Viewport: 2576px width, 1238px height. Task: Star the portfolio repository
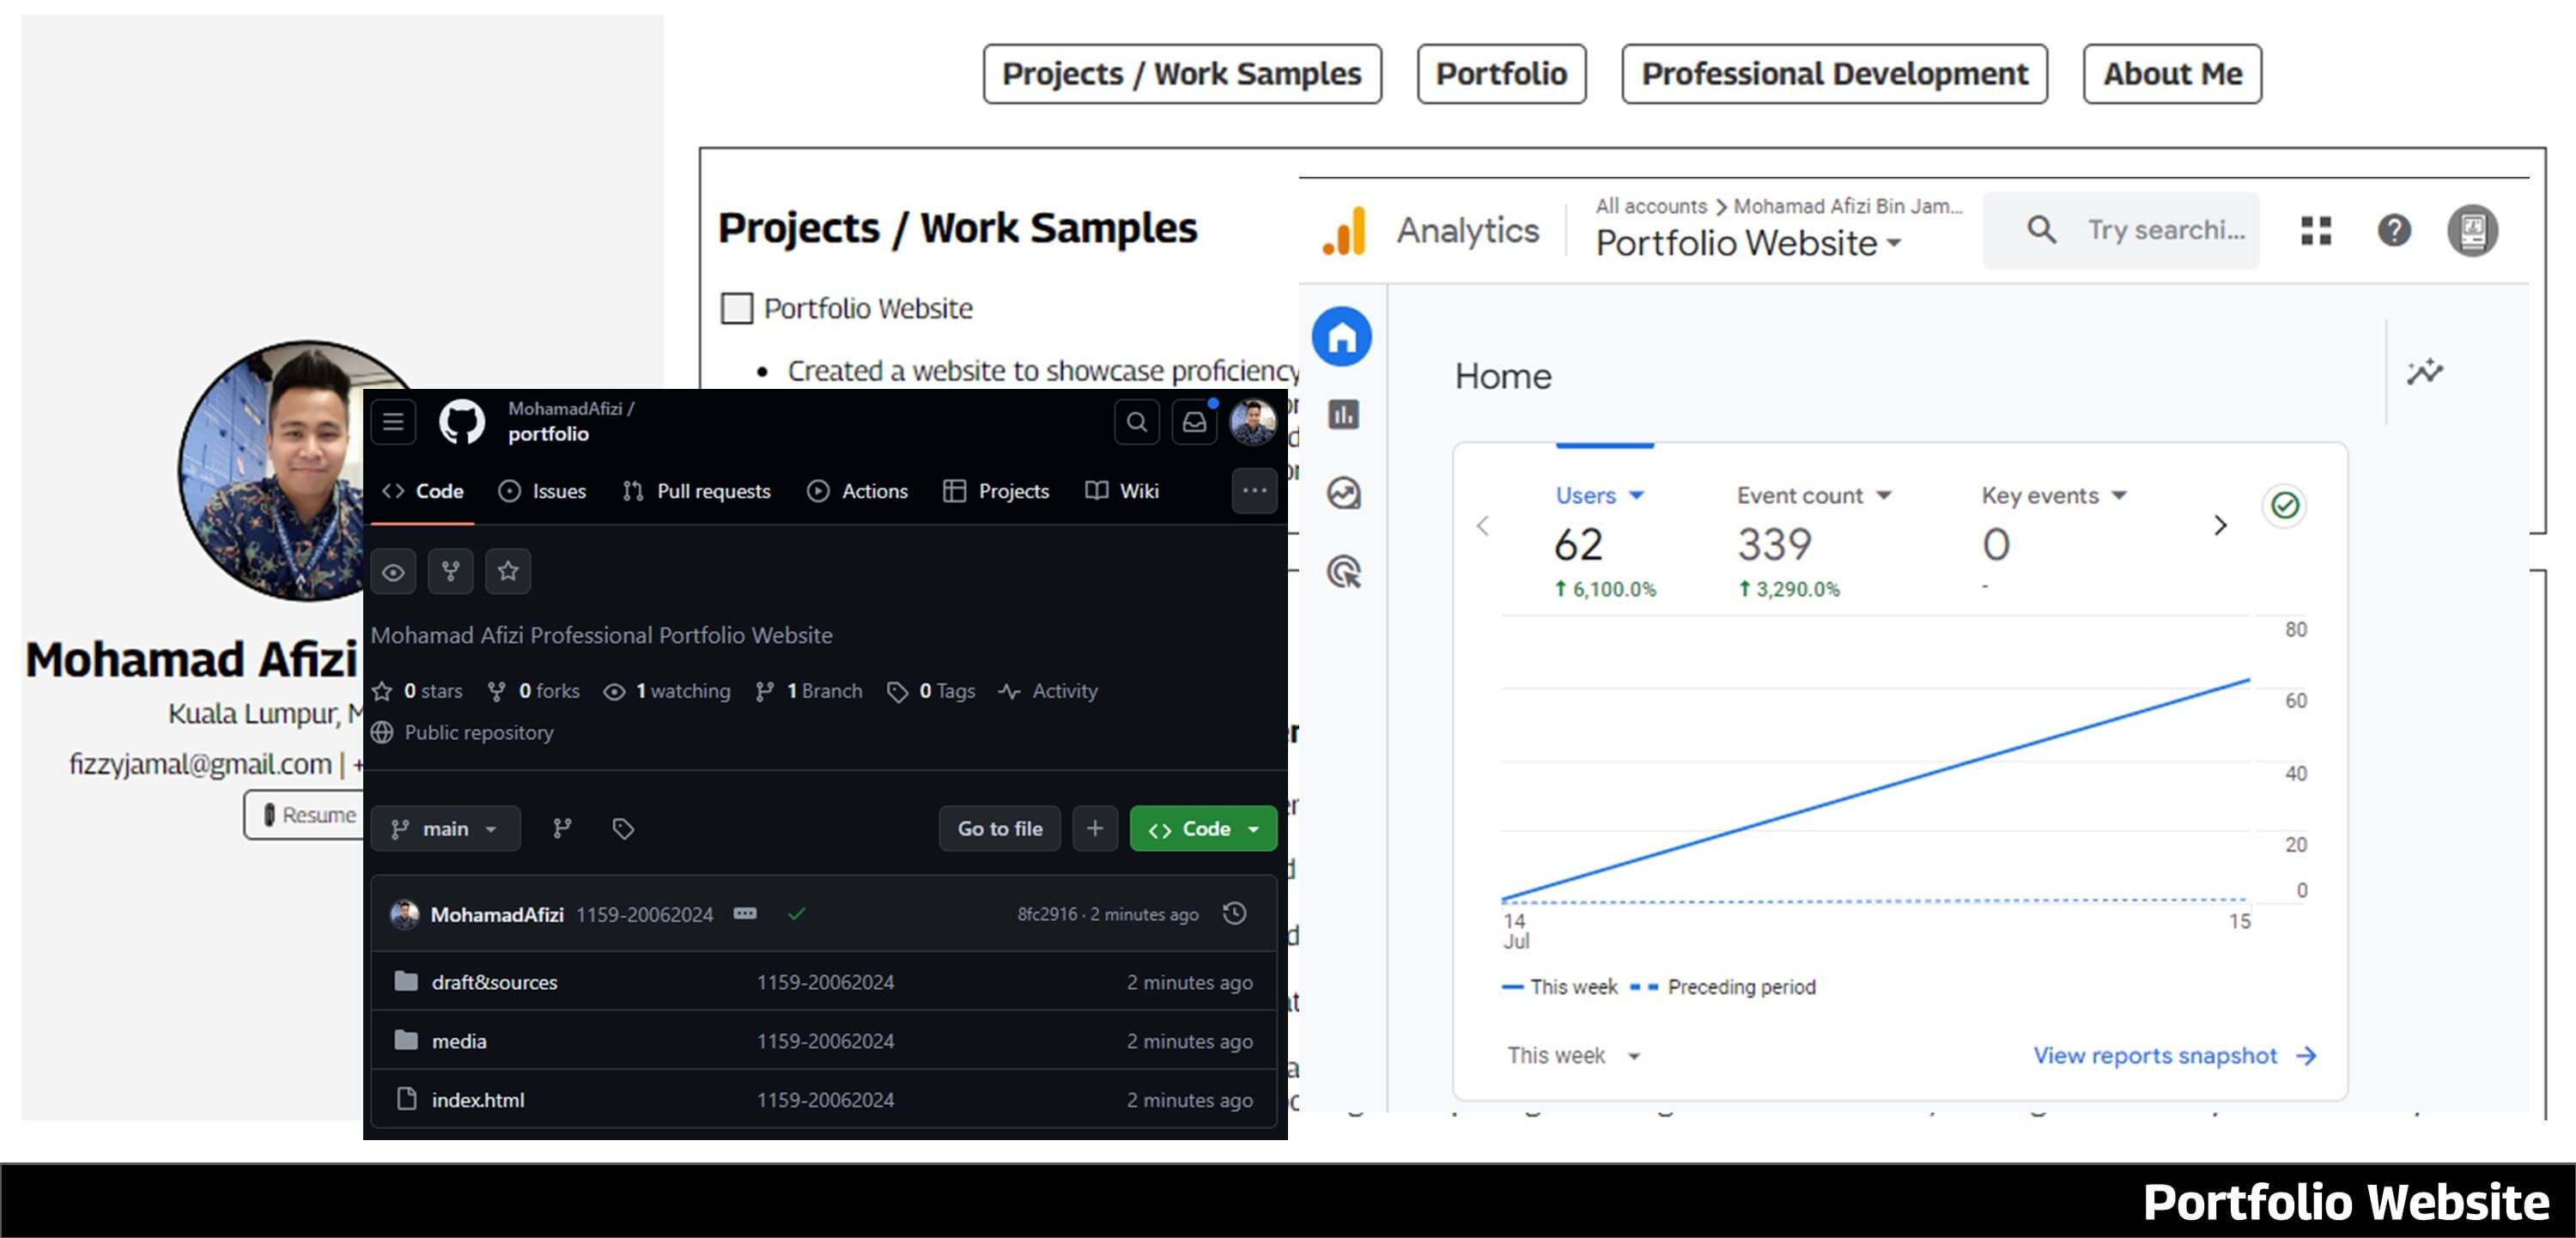pyautogui.click(x=508, y=572)
